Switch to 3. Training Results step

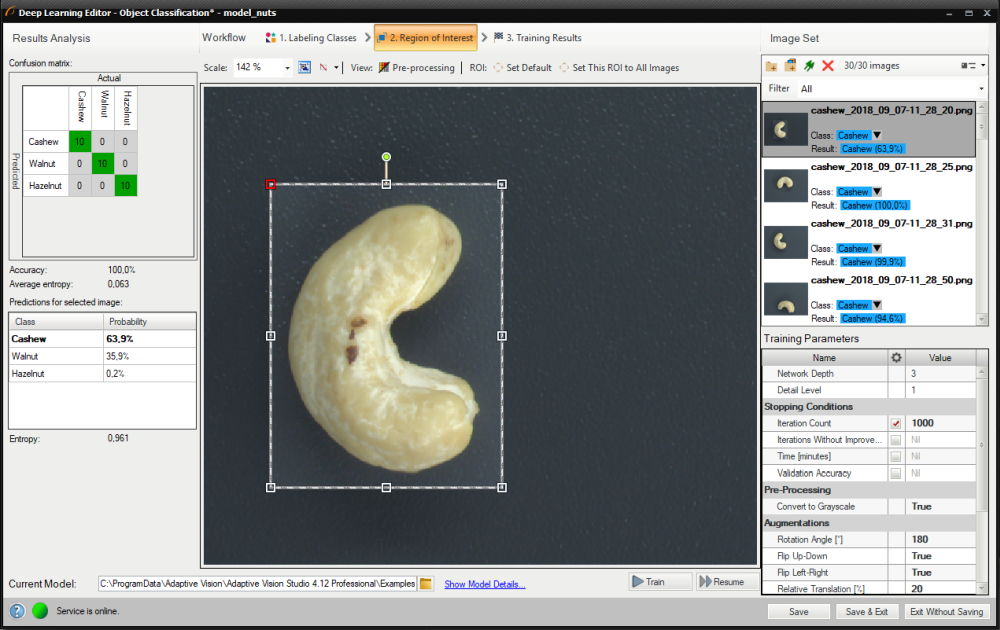(536, 38)
